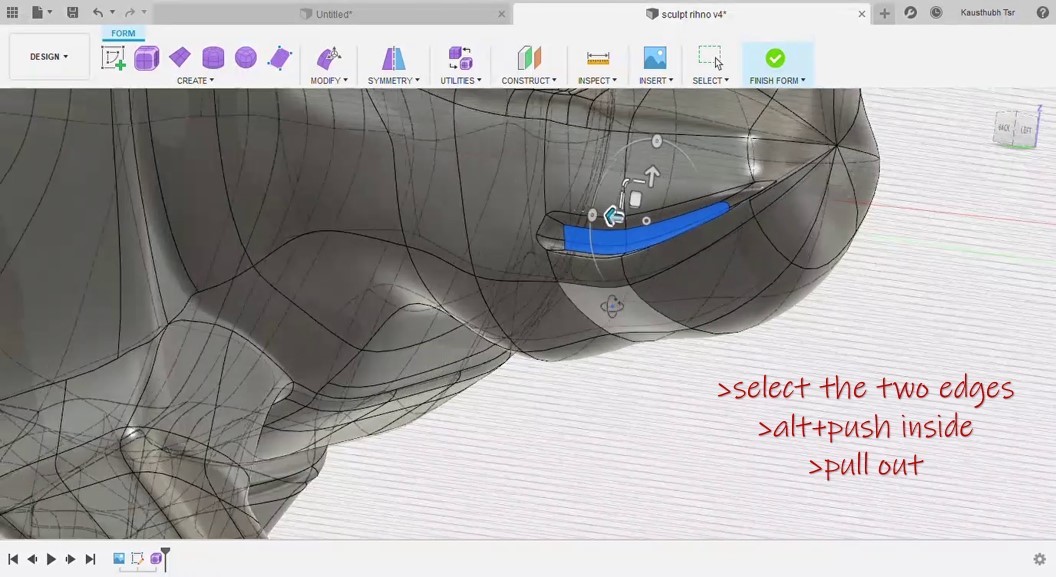Expand the FINISH FORM dropdown
This screenshot has width=1056, height=577.
click(778, 81)
